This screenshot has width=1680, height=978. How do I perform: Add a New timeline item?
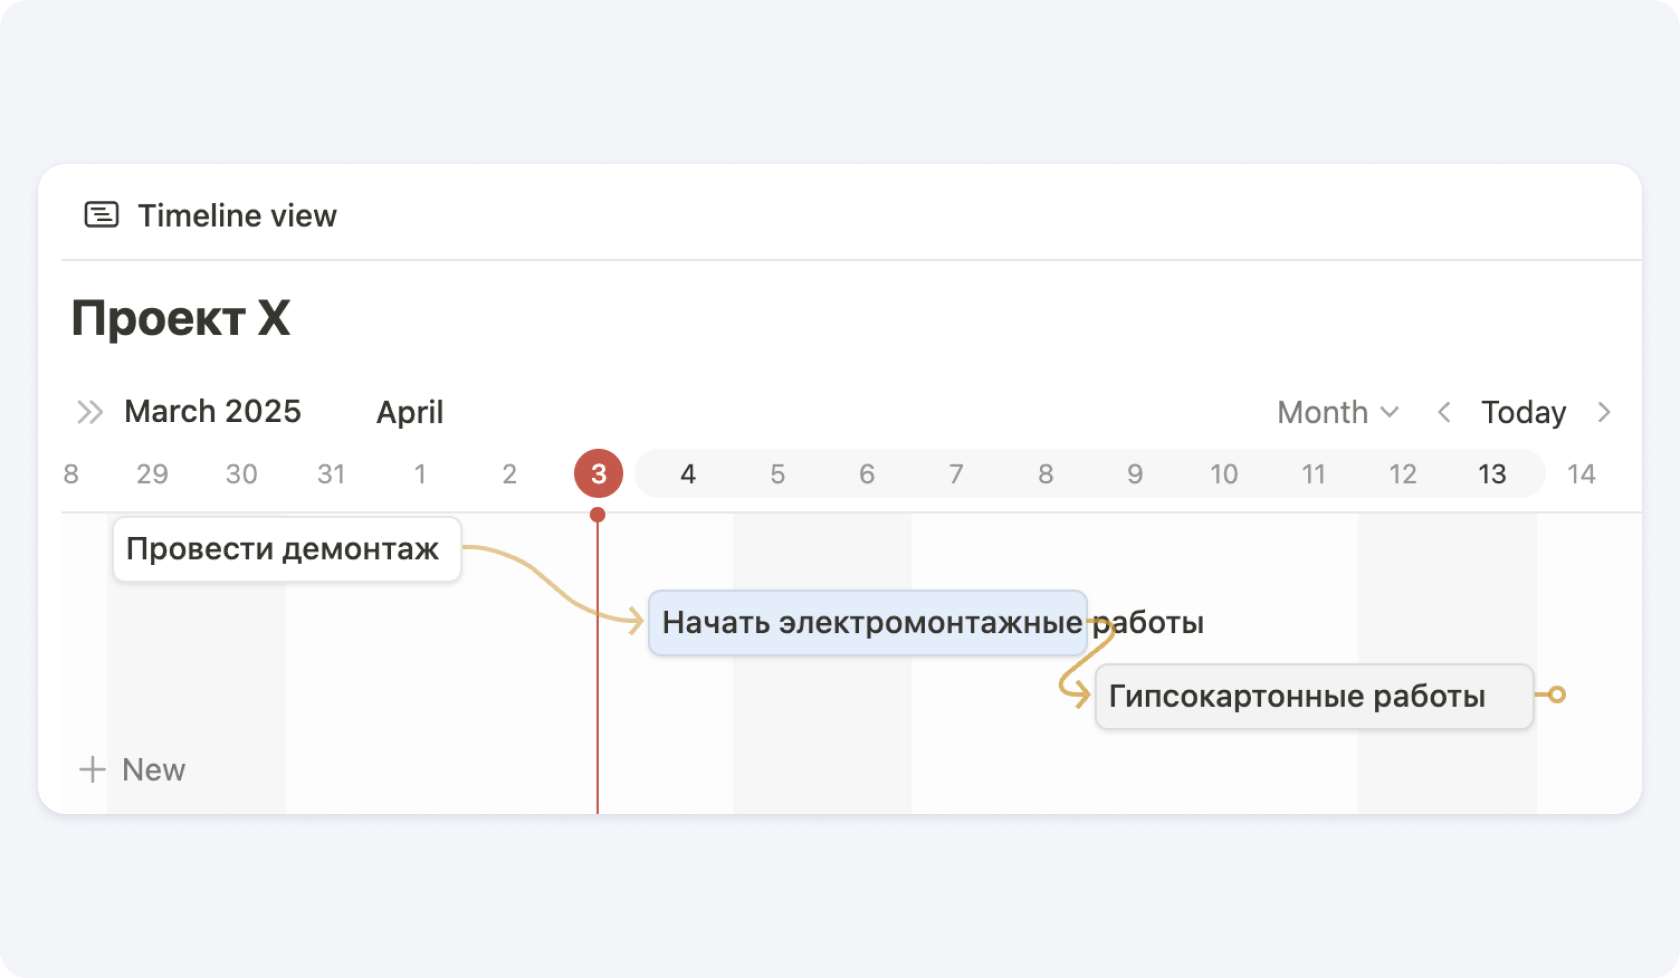153,770
